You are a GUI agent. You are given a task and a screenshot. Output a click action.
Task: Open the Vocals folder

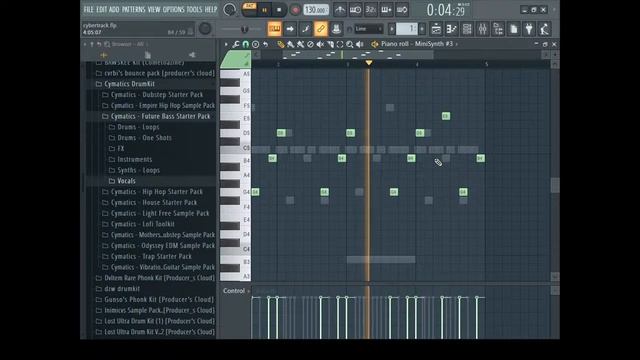pos(122,181)
